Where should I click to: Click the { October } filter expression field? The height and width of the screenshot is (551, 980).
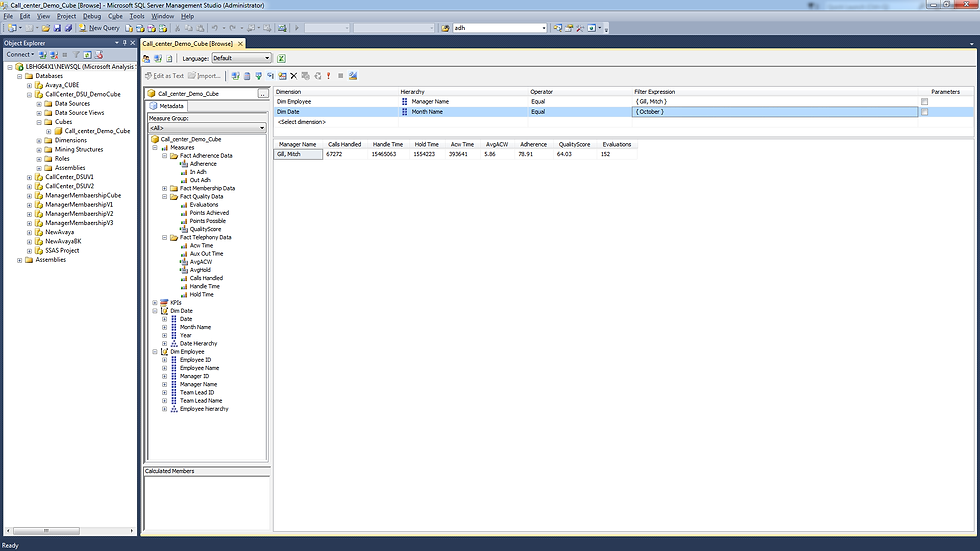coord(775,112)
